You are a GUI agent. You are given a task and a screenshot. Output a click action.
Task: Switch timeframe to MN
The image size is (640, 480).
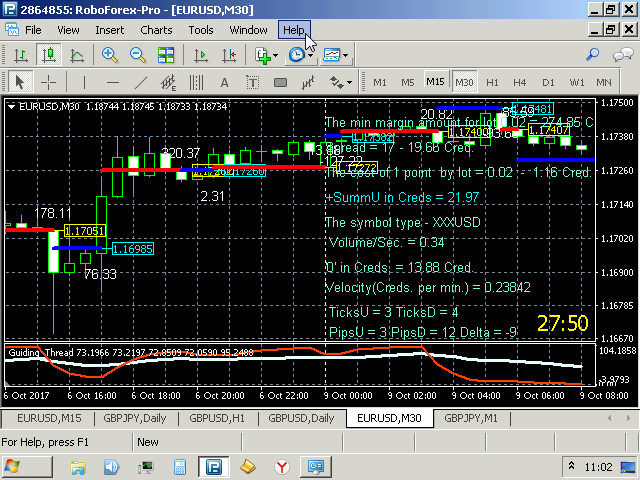[604, 82]
